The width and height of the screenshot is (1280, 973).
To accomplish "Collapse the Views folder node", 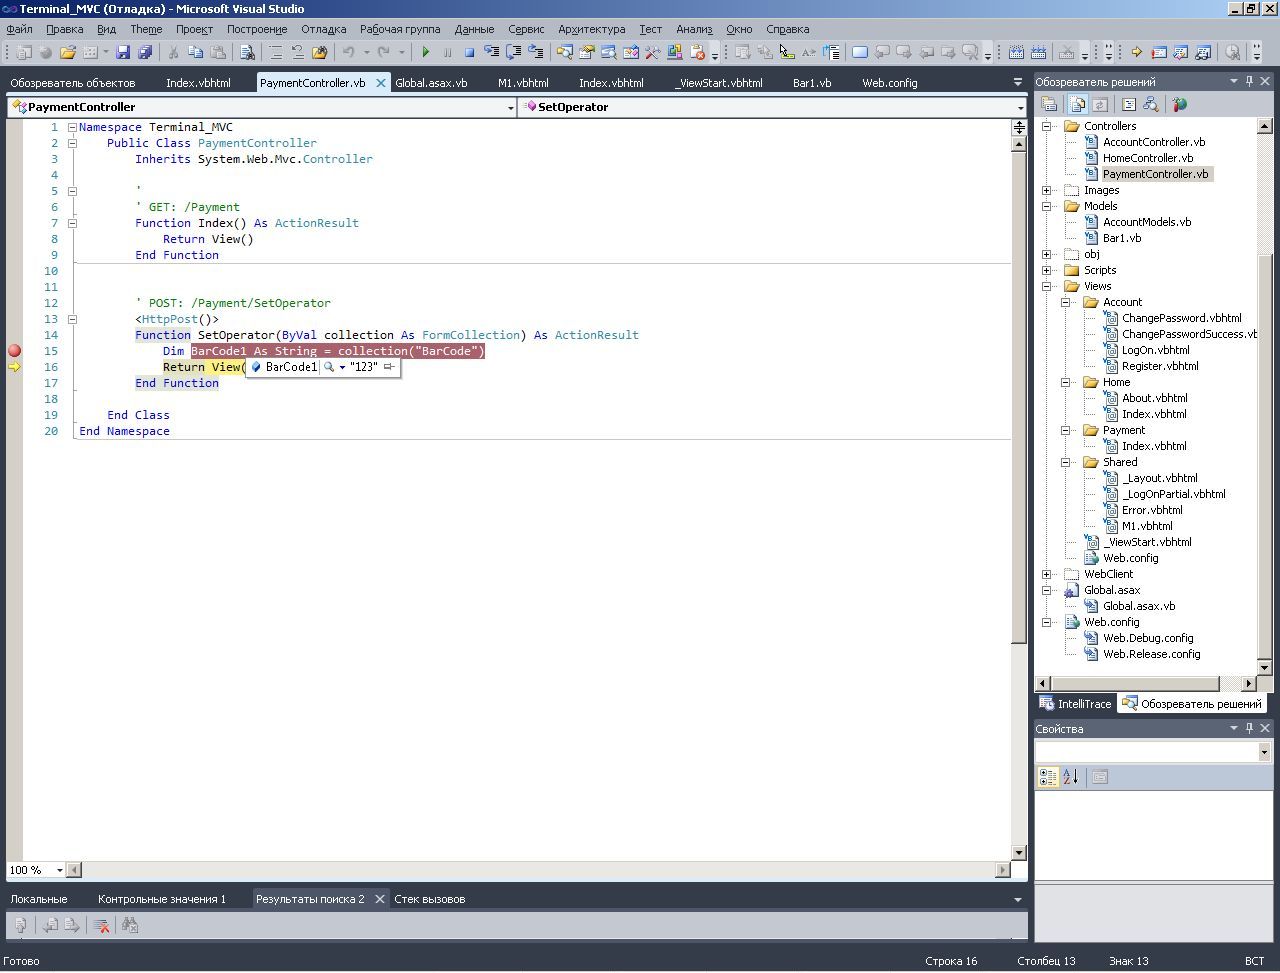I will [1046, 286].
